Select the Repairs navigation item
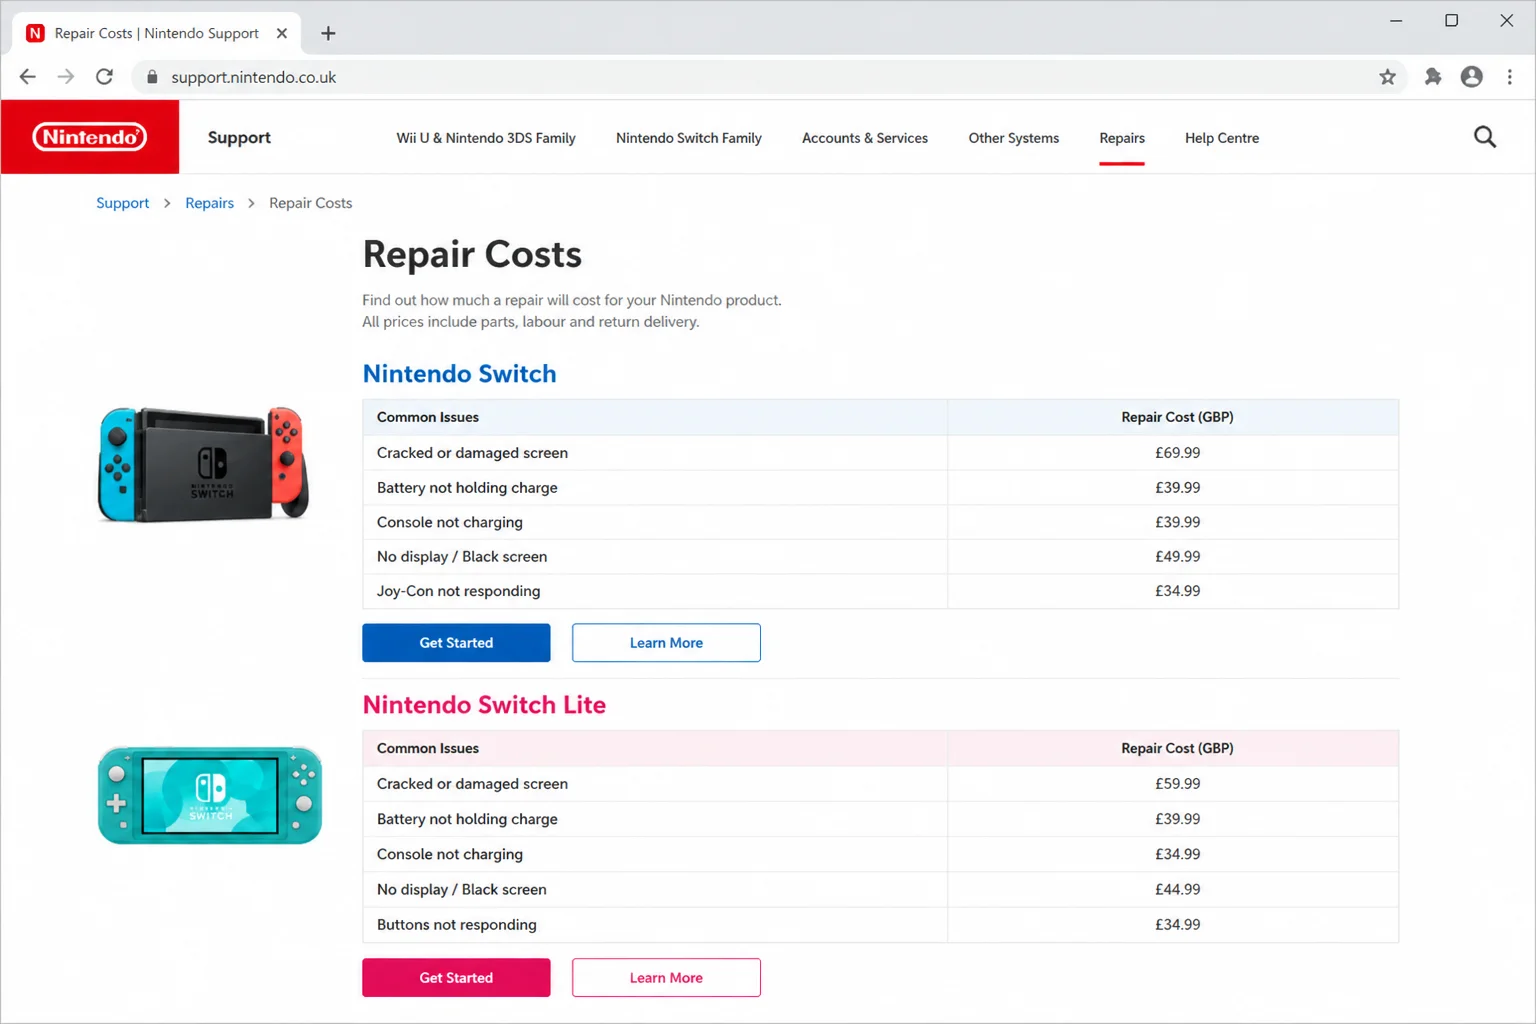 click(1122, 138)
